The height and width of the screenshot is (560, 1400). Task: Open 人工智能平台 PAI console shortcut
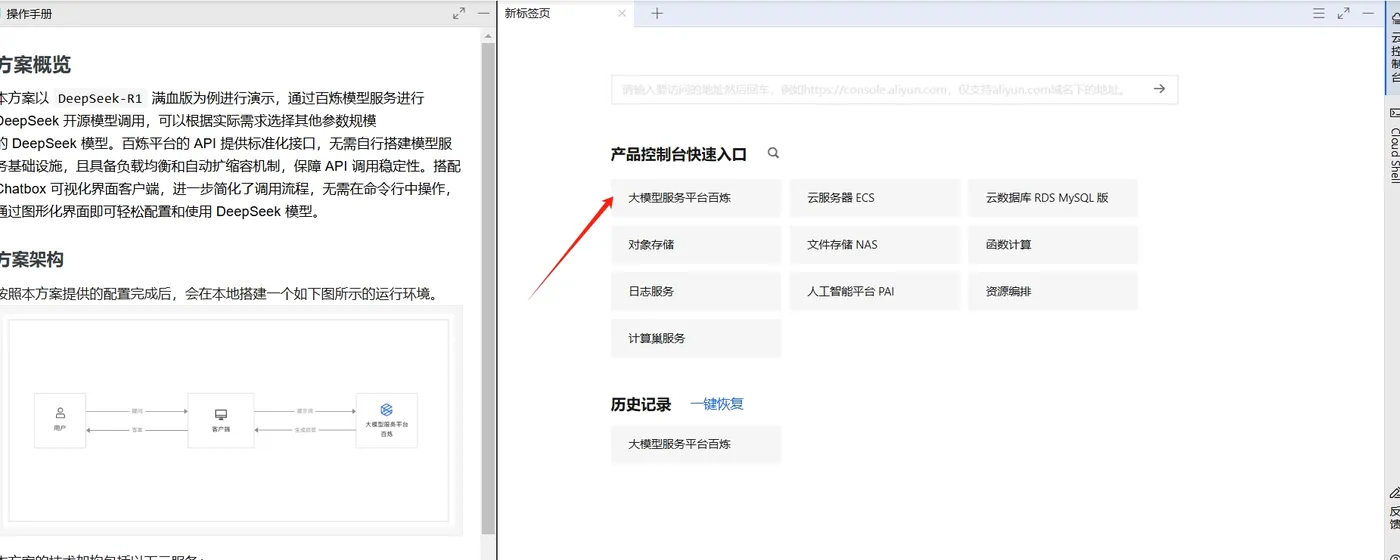(x=875, y=291)
